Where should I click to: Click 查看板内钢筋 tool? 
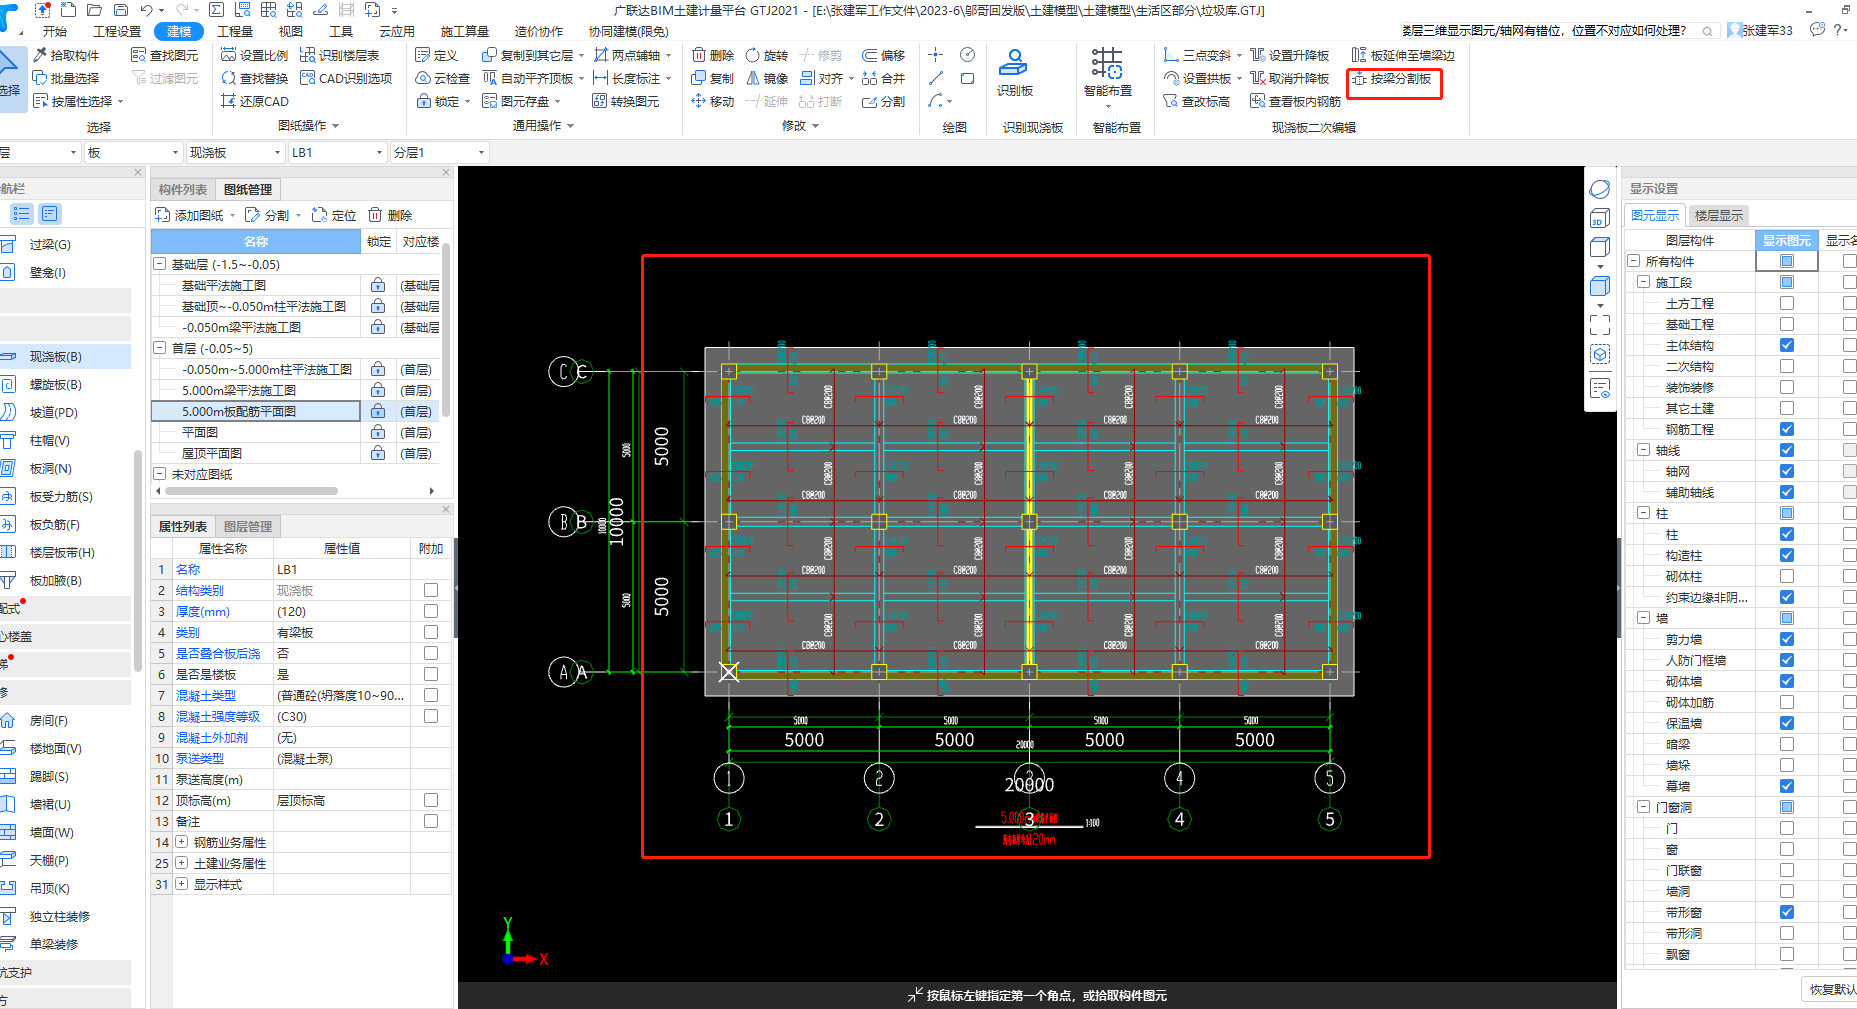(1295, 101)
